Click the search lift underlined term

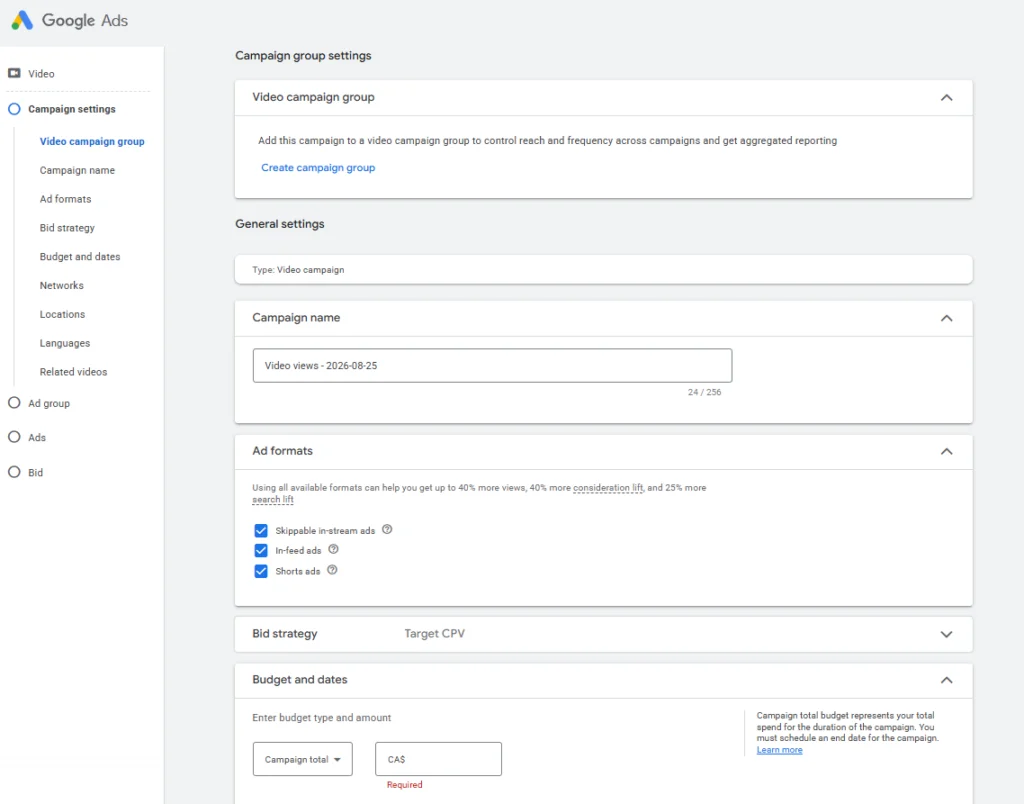[273, 500]
